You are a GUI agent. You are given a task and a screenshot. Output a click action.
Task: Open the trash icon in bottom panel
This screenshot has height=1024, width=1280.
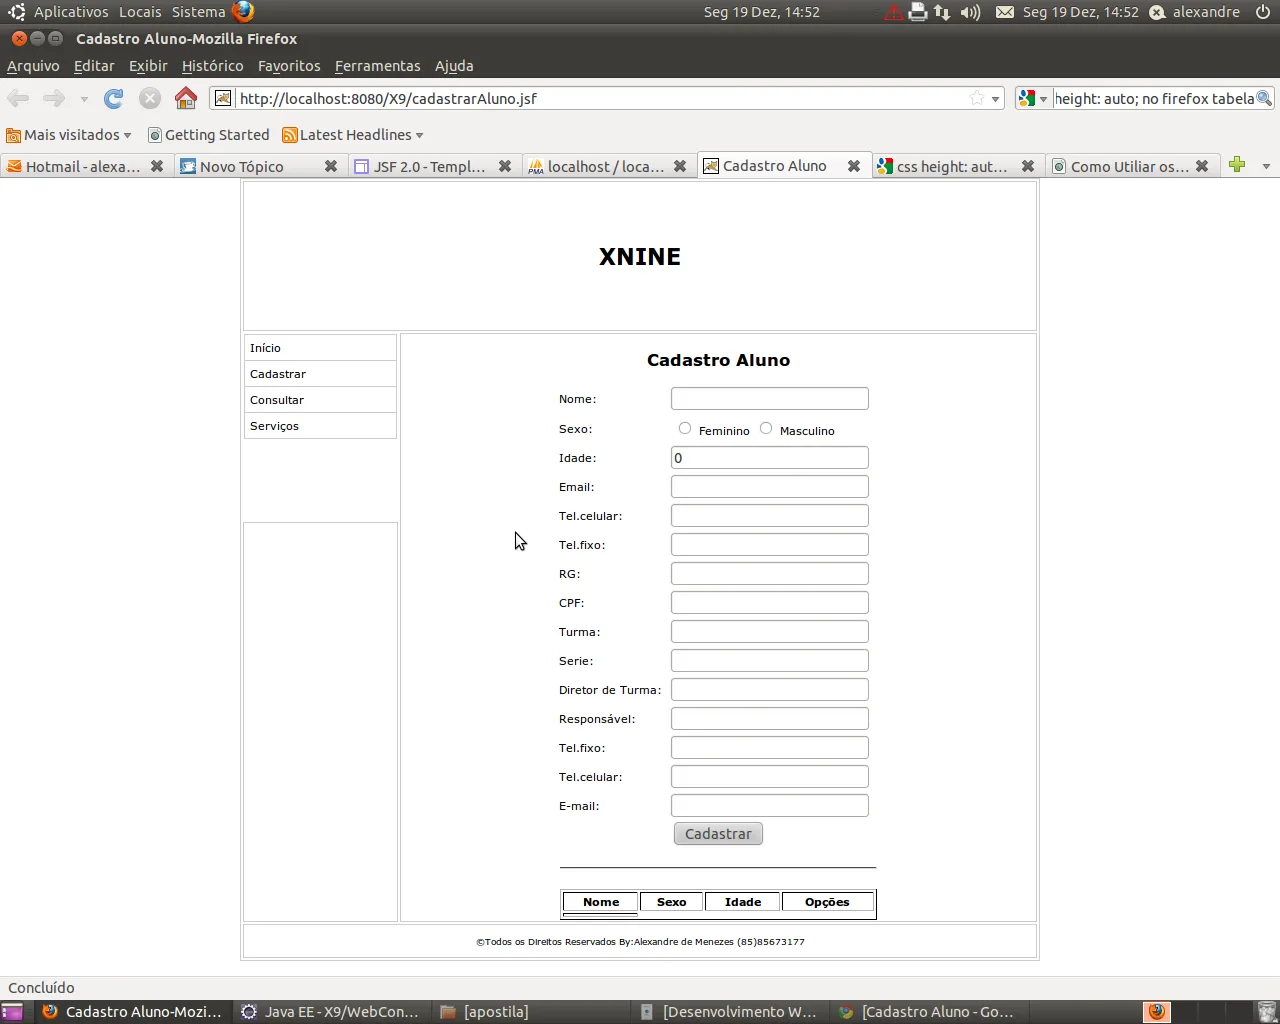(x=1266, y=1012)
